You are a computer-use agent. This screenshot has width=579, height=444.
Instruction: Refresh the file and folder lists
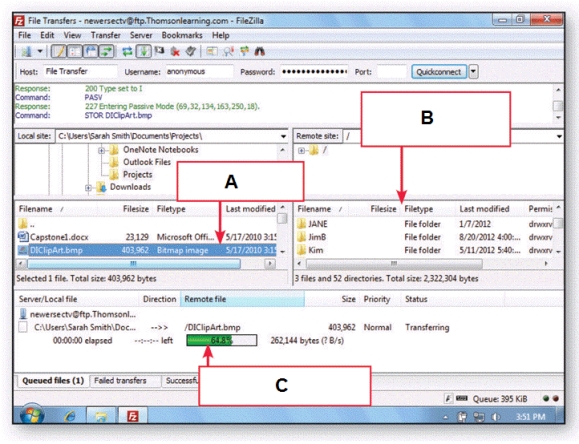coord(127,52)
